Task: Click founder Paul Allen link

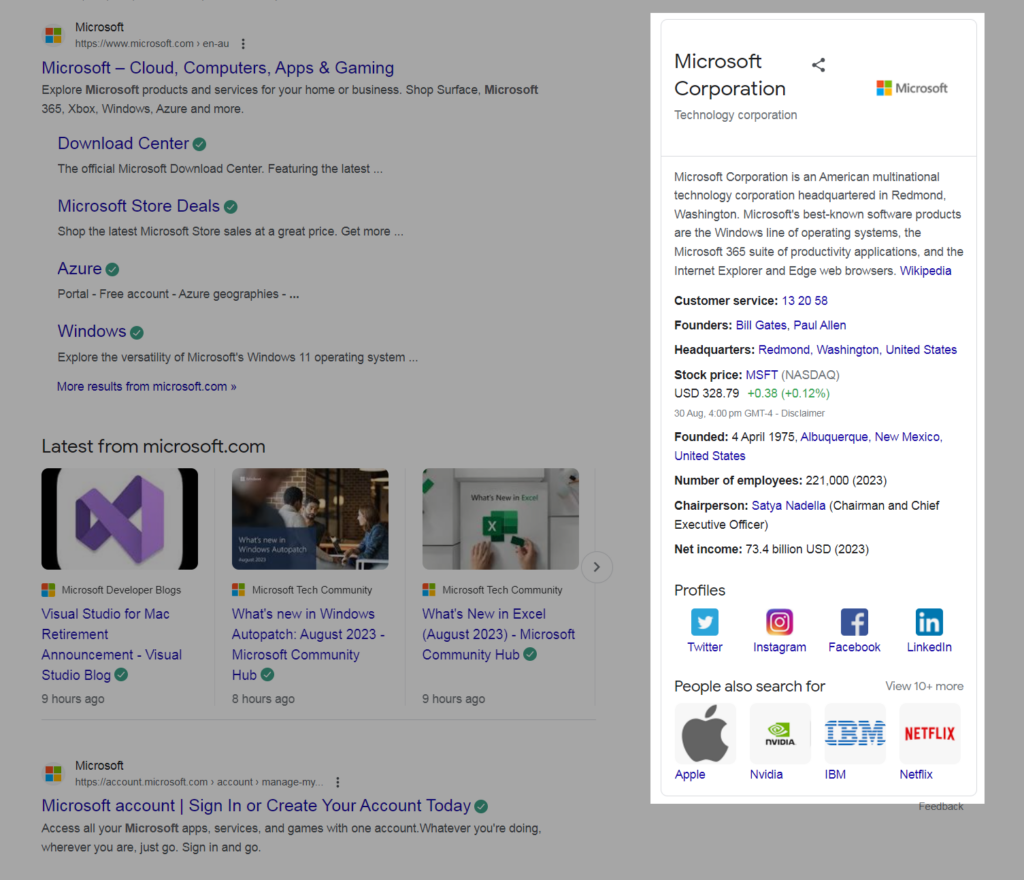Action: (x=820, y=325)
